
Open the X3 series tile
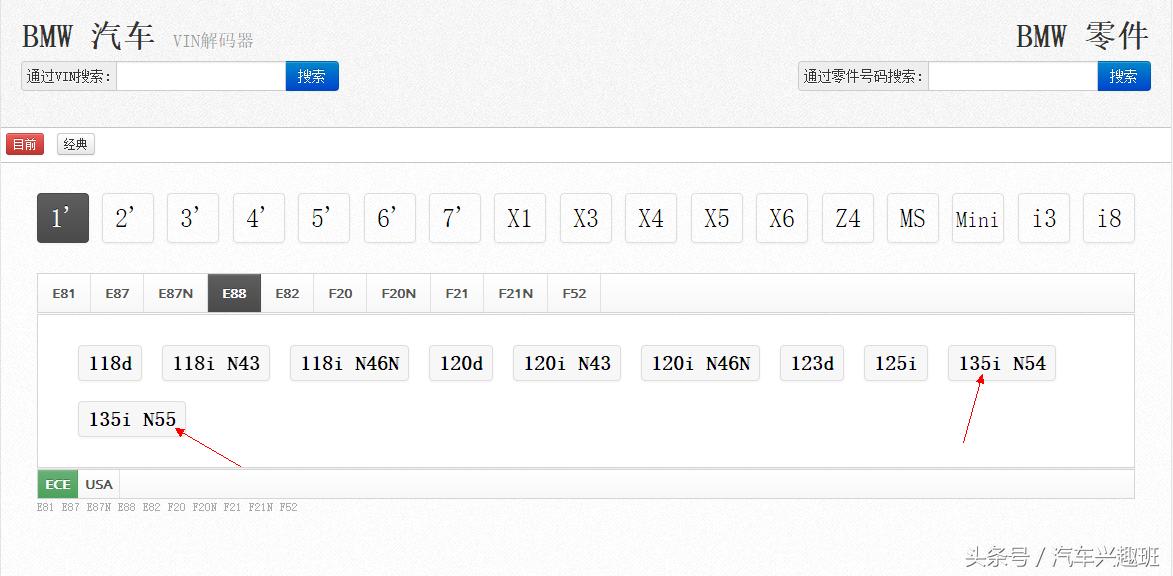[x=586, y=218]
